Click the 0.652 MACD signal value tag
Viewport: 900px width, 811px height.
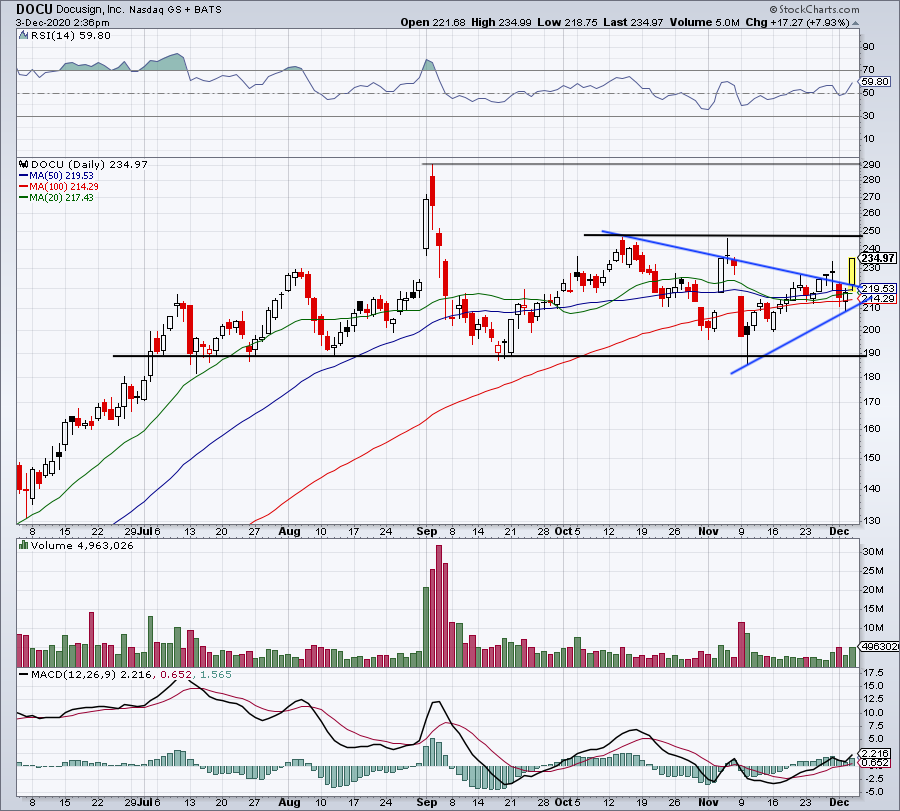click(875, 763)
